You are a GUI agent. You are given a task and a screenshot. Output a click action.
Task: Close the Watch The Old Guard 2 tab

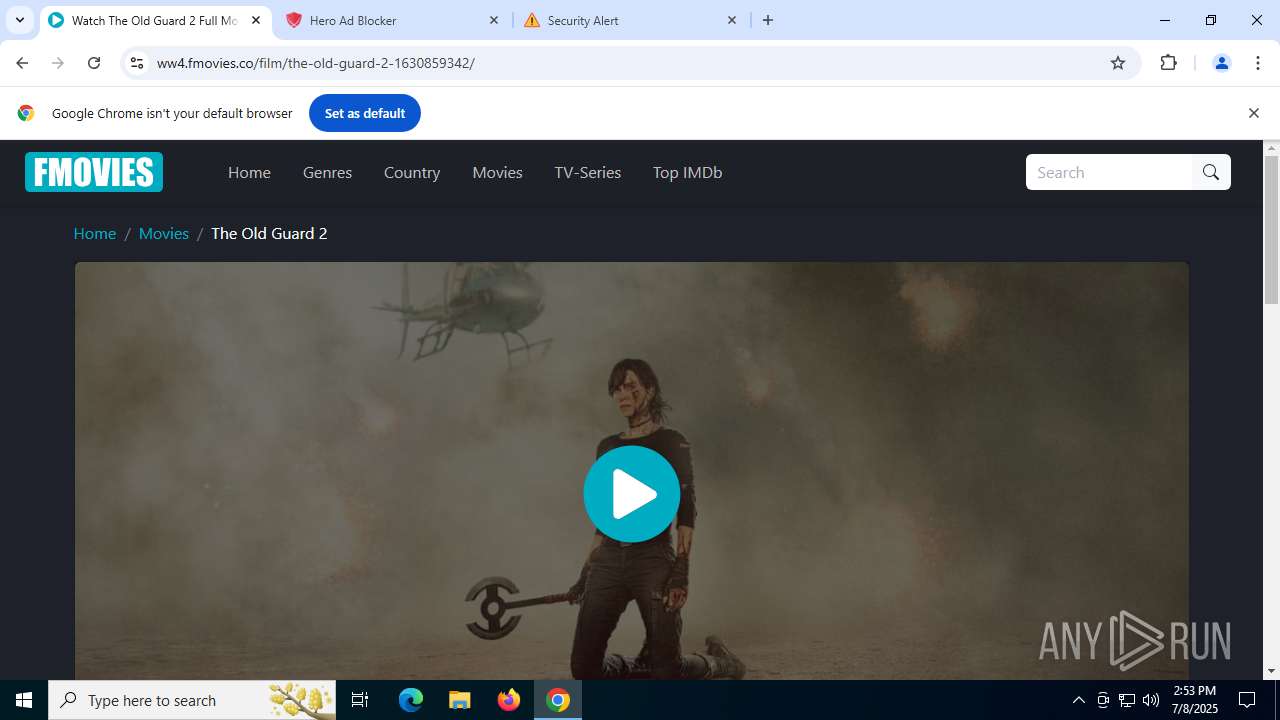(256, 20)
